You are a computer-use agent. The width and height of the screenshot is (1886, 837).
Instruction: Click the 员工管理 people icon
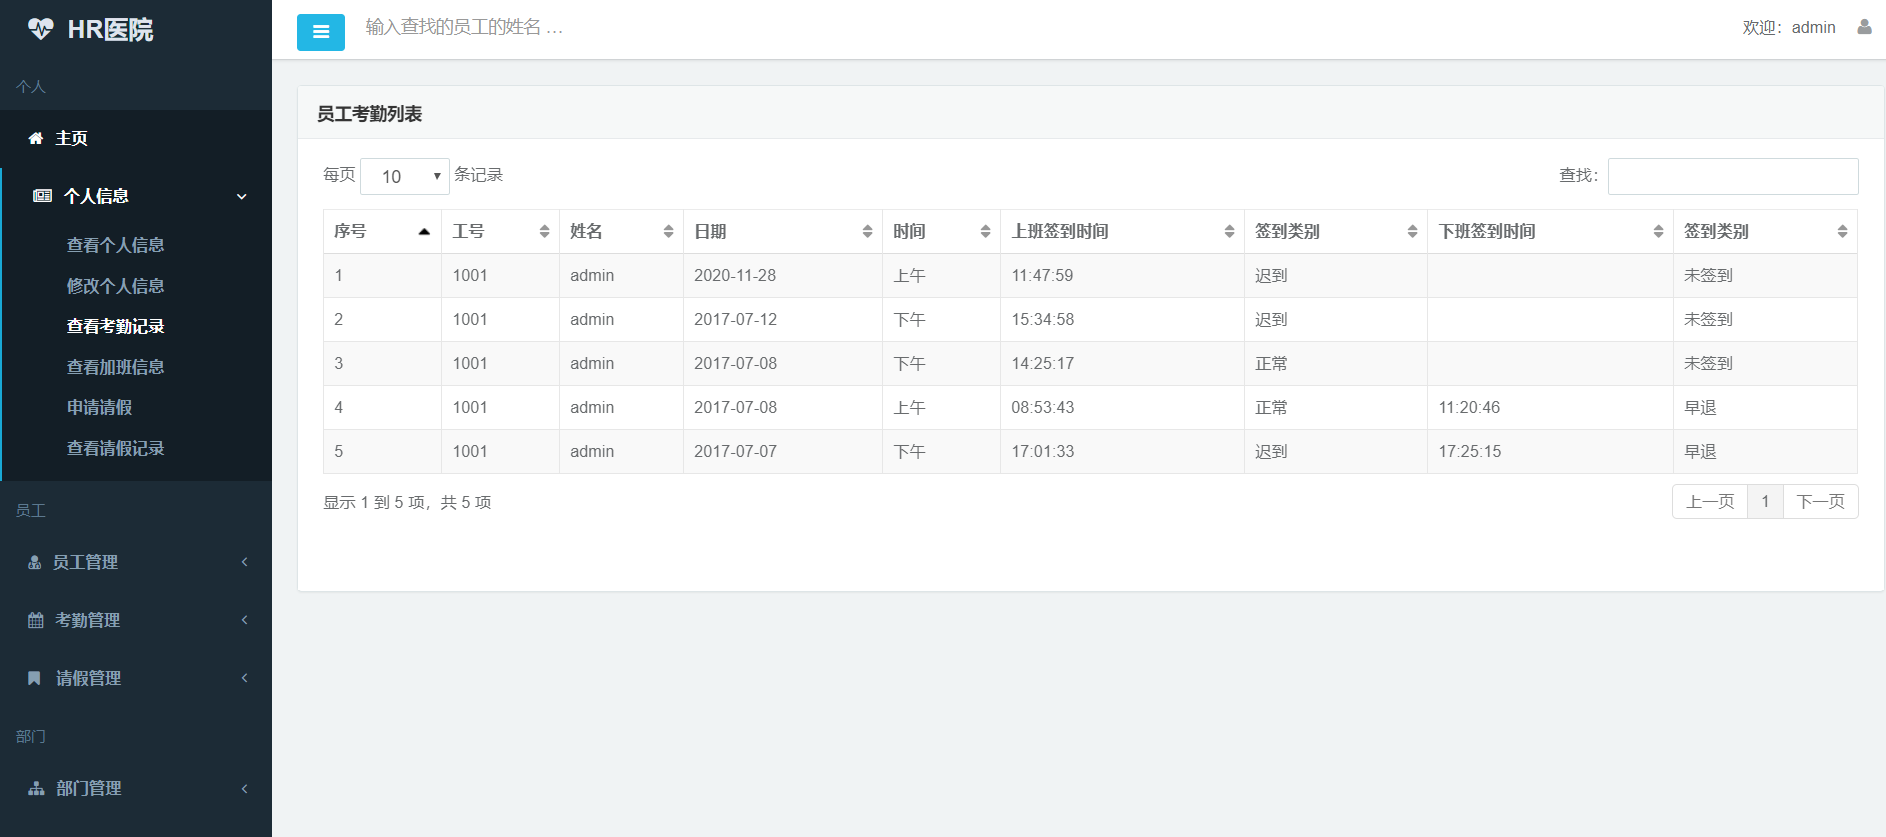35,562
